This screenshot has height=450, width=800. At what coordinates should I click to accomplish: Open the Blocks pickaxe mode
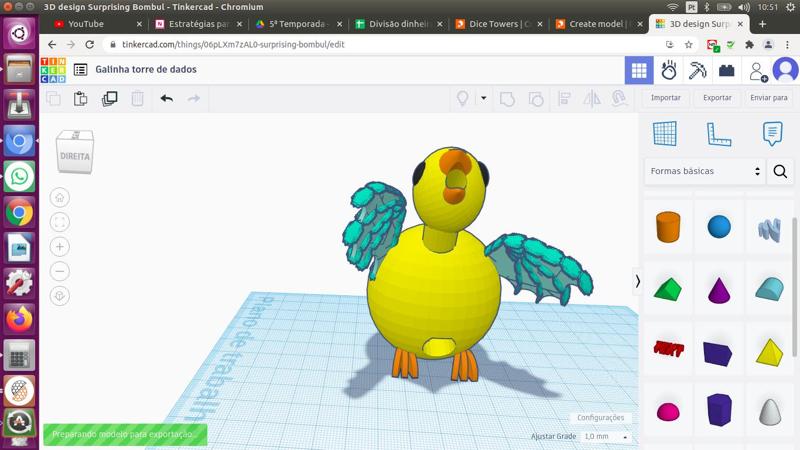[697, 70]
